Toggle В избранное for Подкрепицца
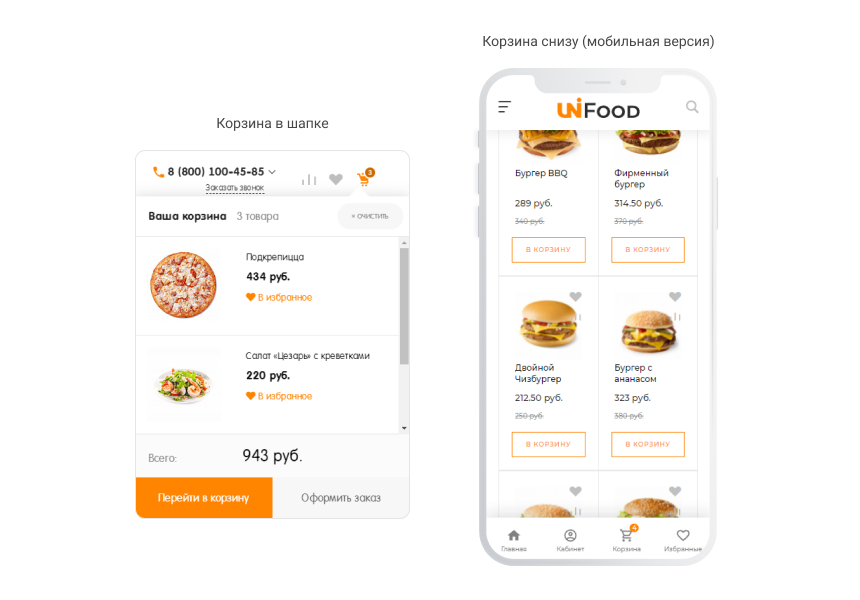The image size is (860, 600). pyautogui.click(x=279, y=297)
